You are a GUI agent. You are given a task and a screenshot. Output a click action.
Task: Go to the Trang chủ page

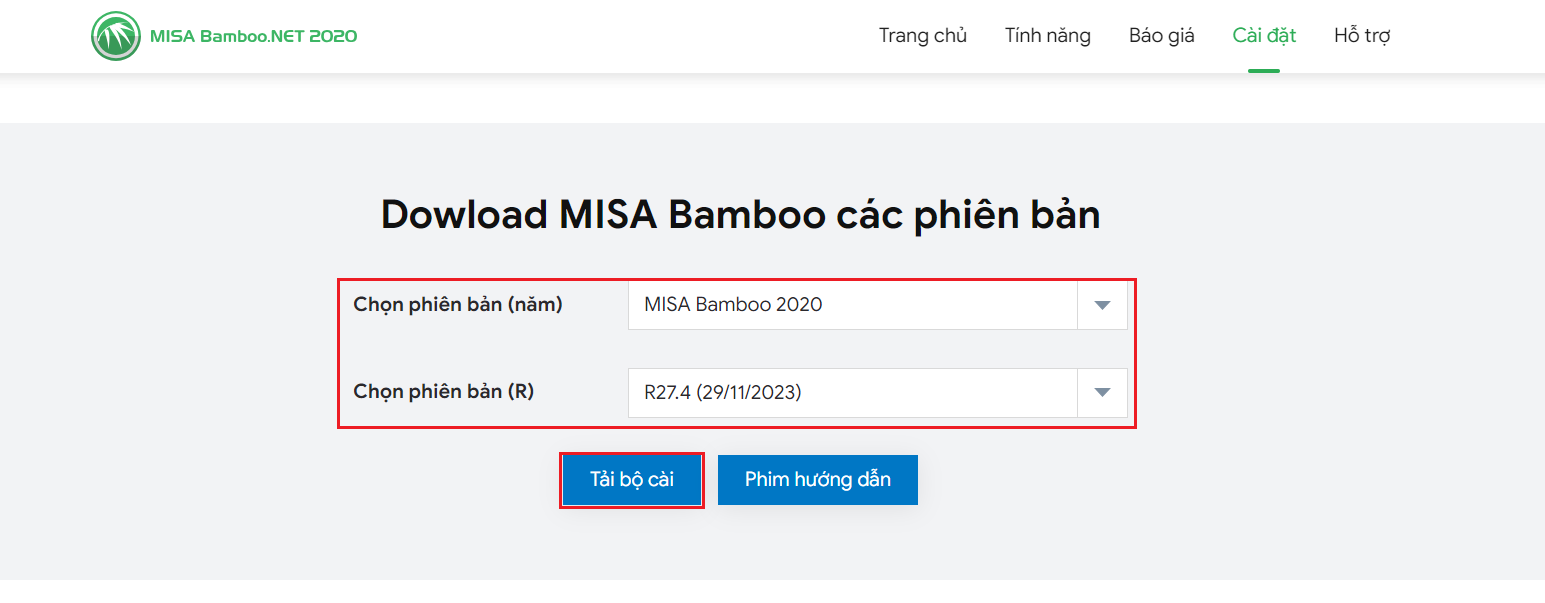pos(923,36)
